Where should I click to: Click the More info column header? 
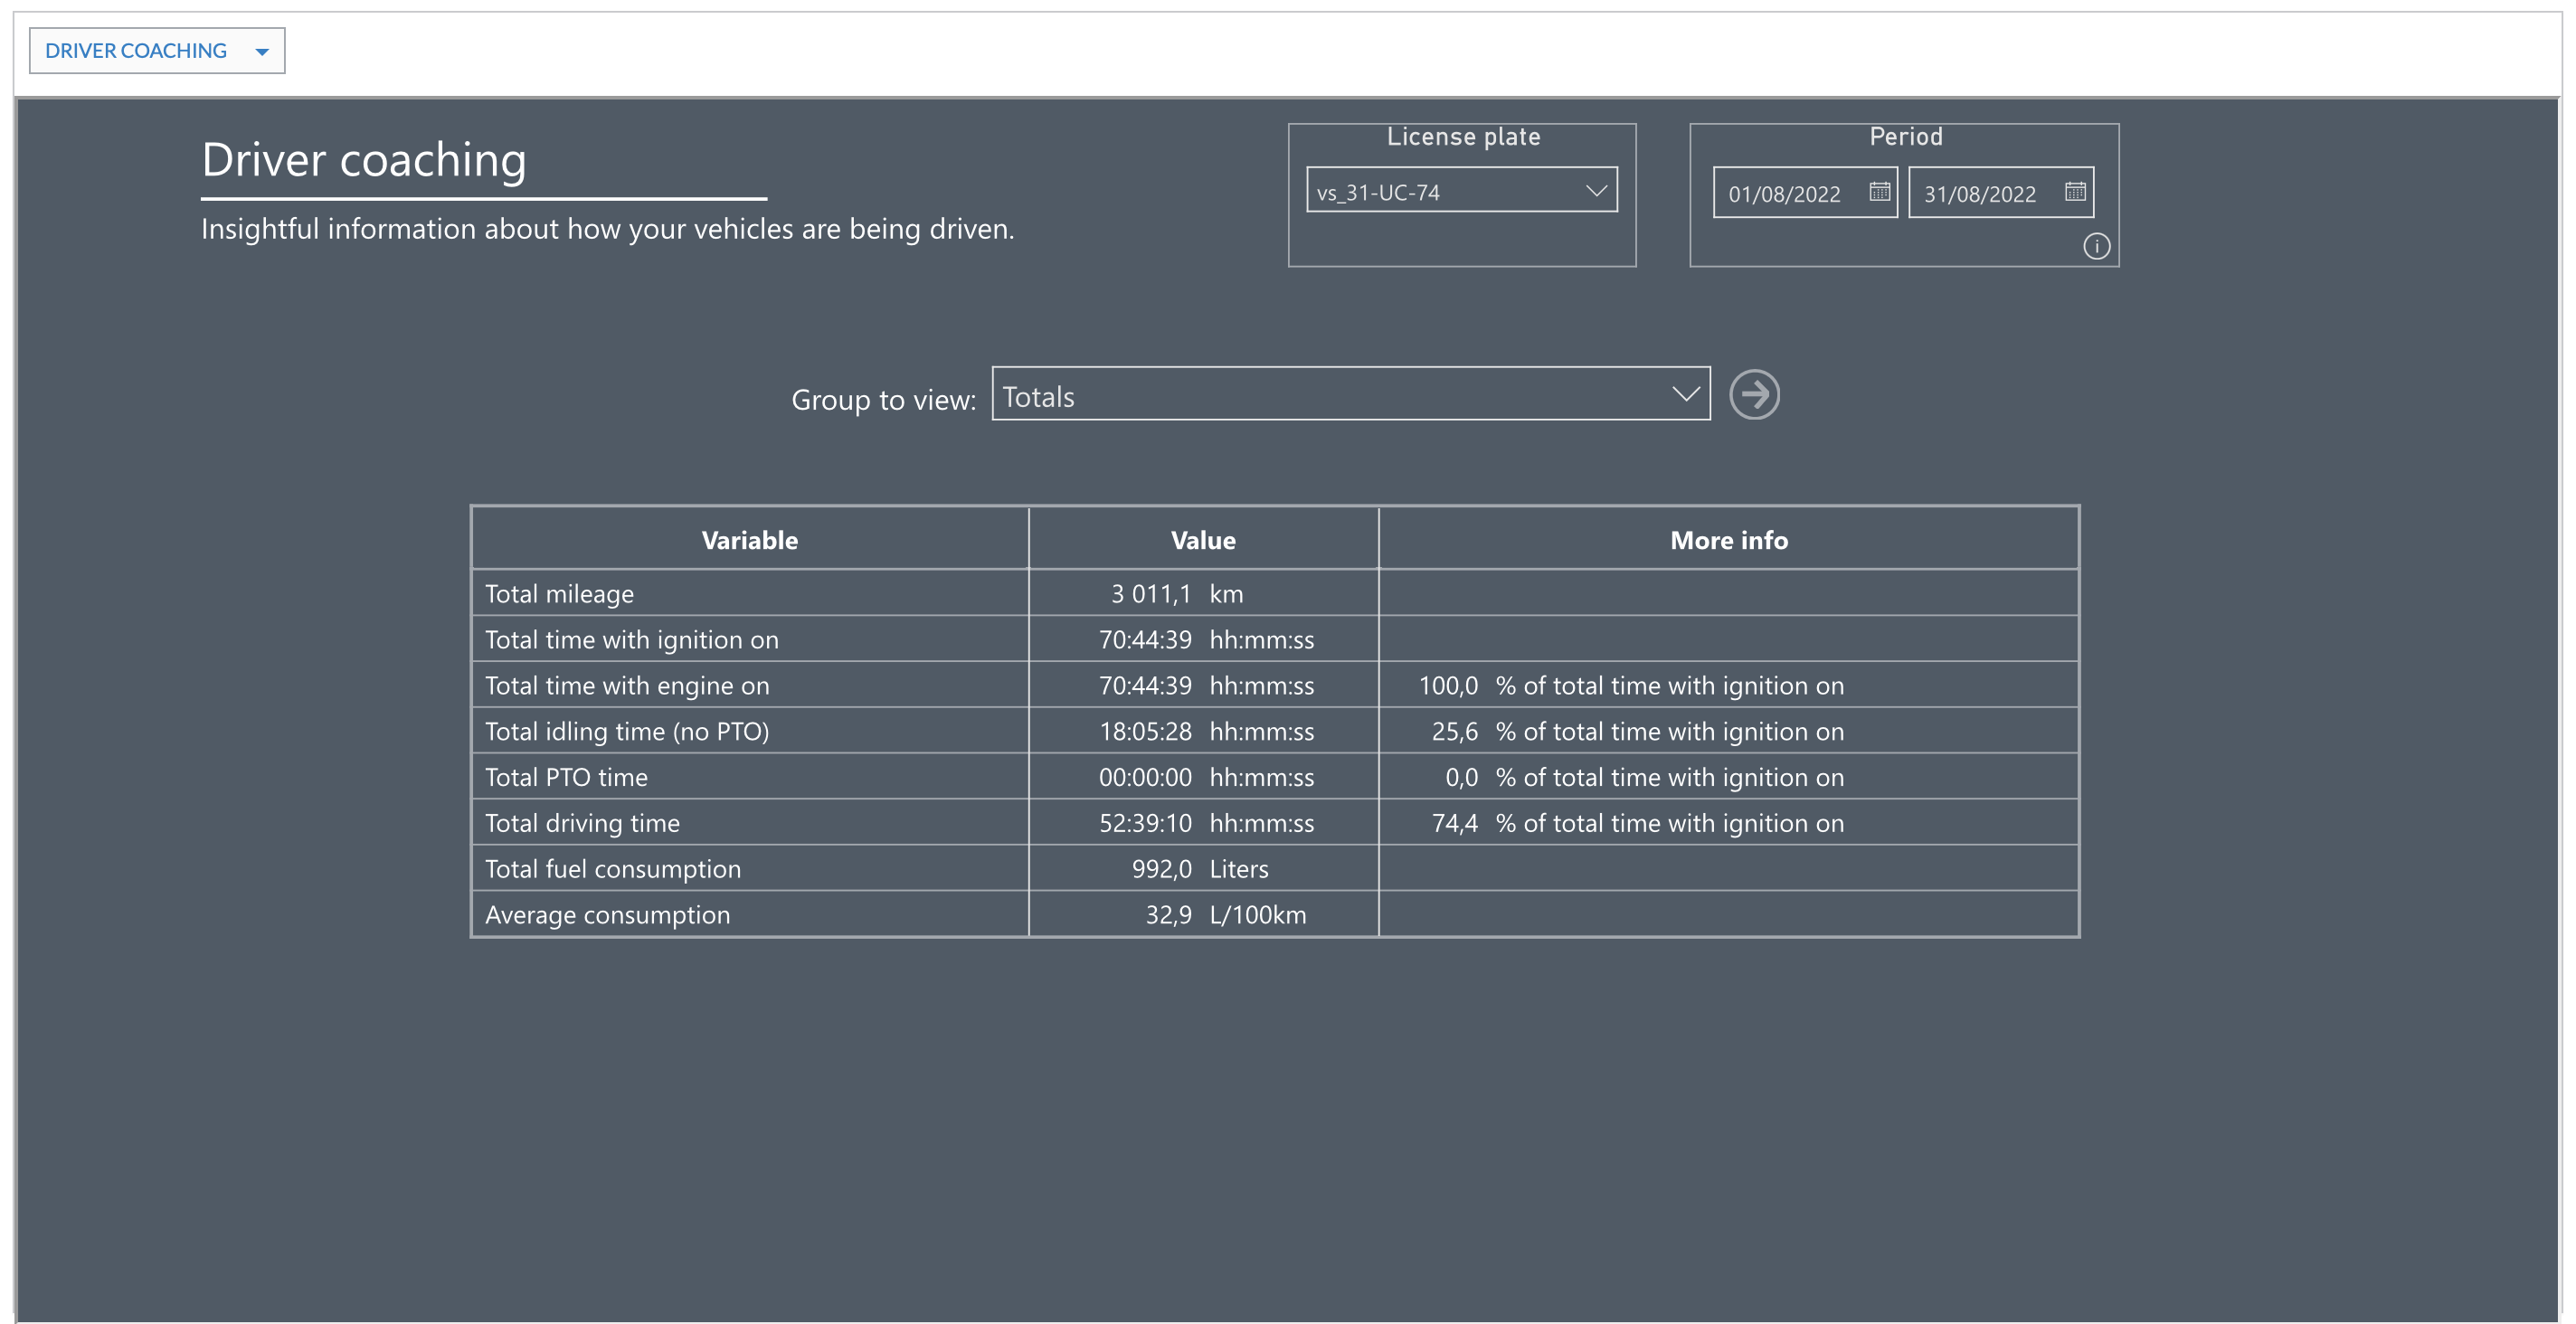coord(1729,540)
